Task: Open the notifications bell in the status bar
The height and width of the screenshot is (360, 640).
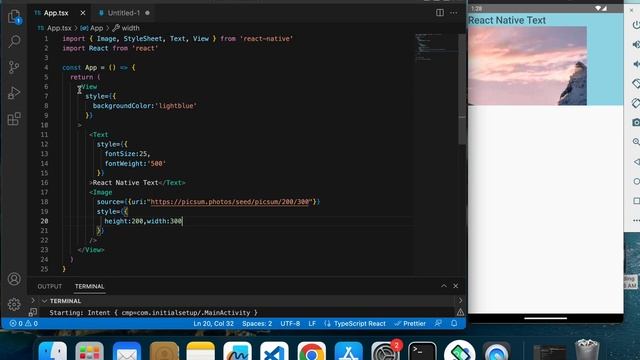Action: (454, 323)
